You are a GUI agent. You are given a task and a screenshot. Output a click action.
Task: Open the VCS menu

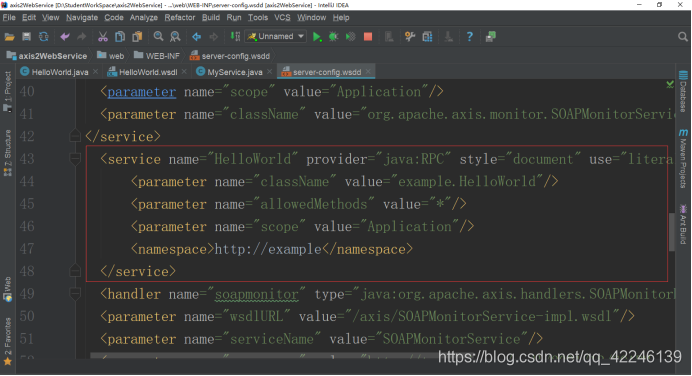[x=282, y=18]
